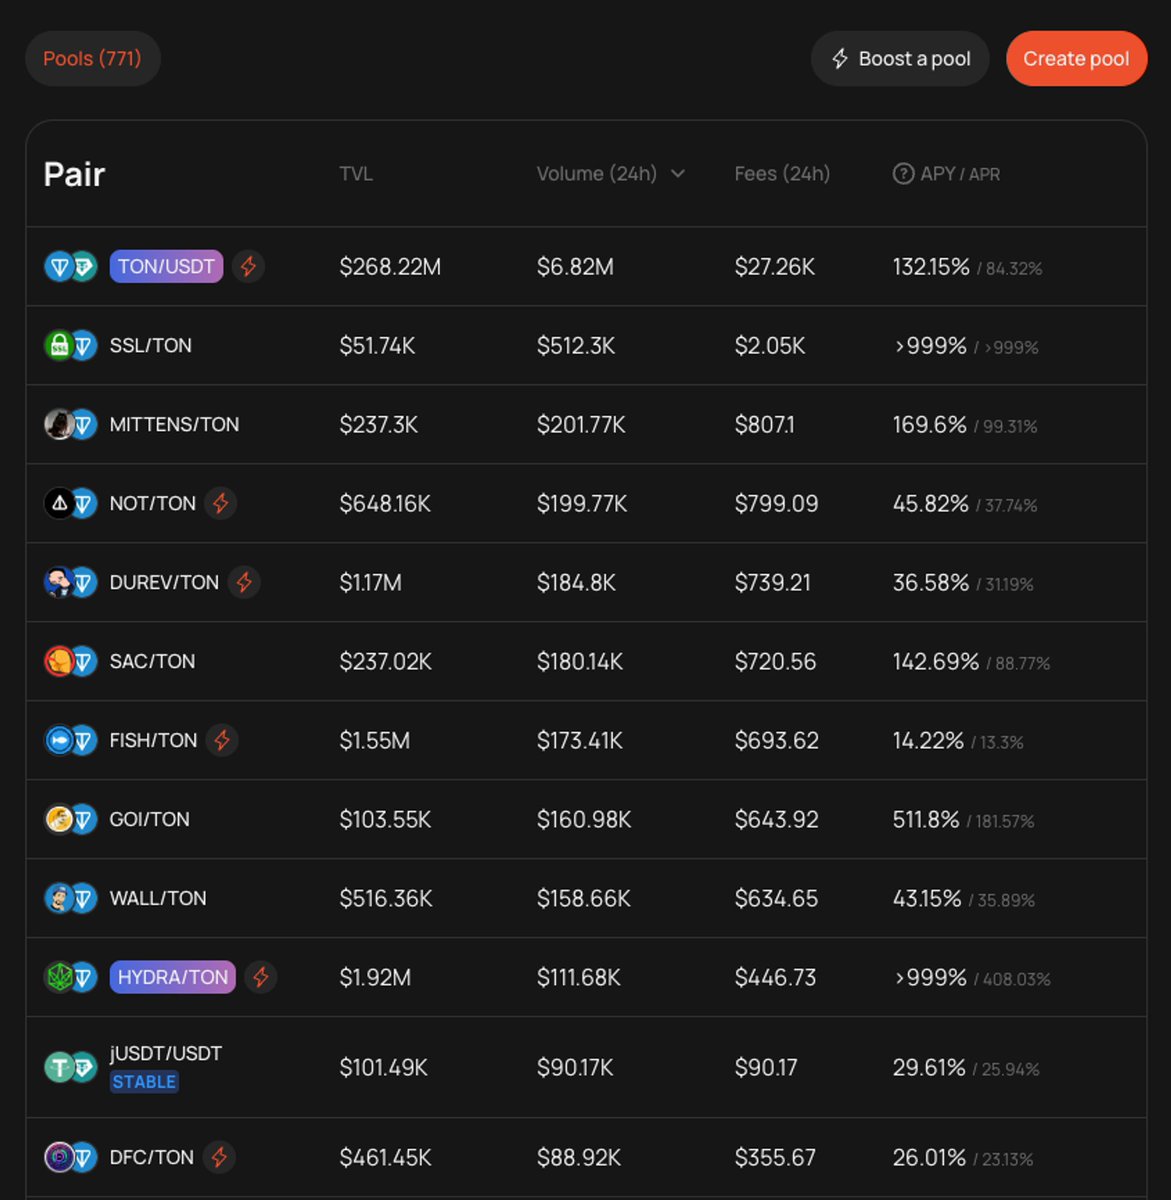Select the Pools (771) tab

click(x=92, y=59)
